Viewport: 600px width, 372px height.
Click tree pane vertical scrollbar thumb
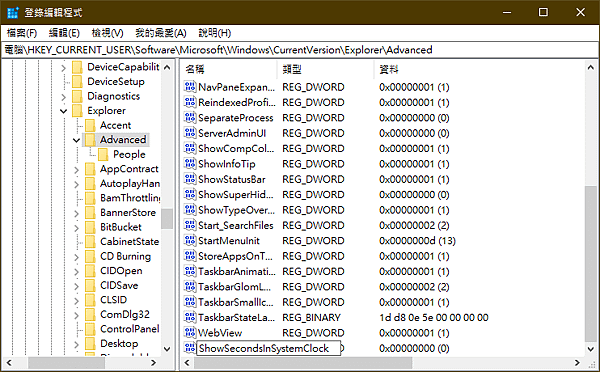pyautogui.click(x=167, y=219)
